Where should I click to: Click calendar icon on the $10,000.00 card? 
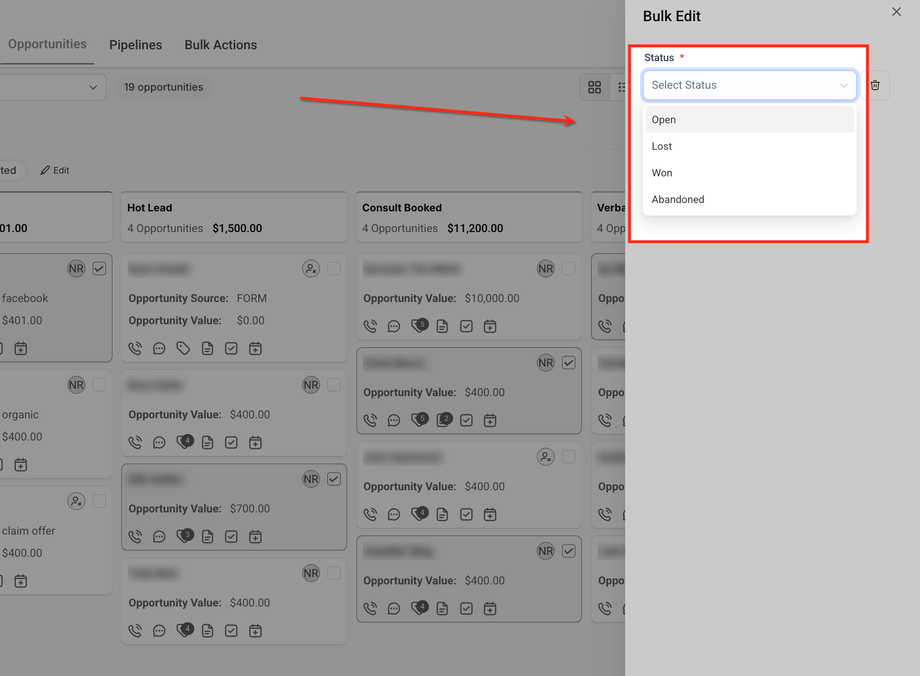click(x=490, y=326)
